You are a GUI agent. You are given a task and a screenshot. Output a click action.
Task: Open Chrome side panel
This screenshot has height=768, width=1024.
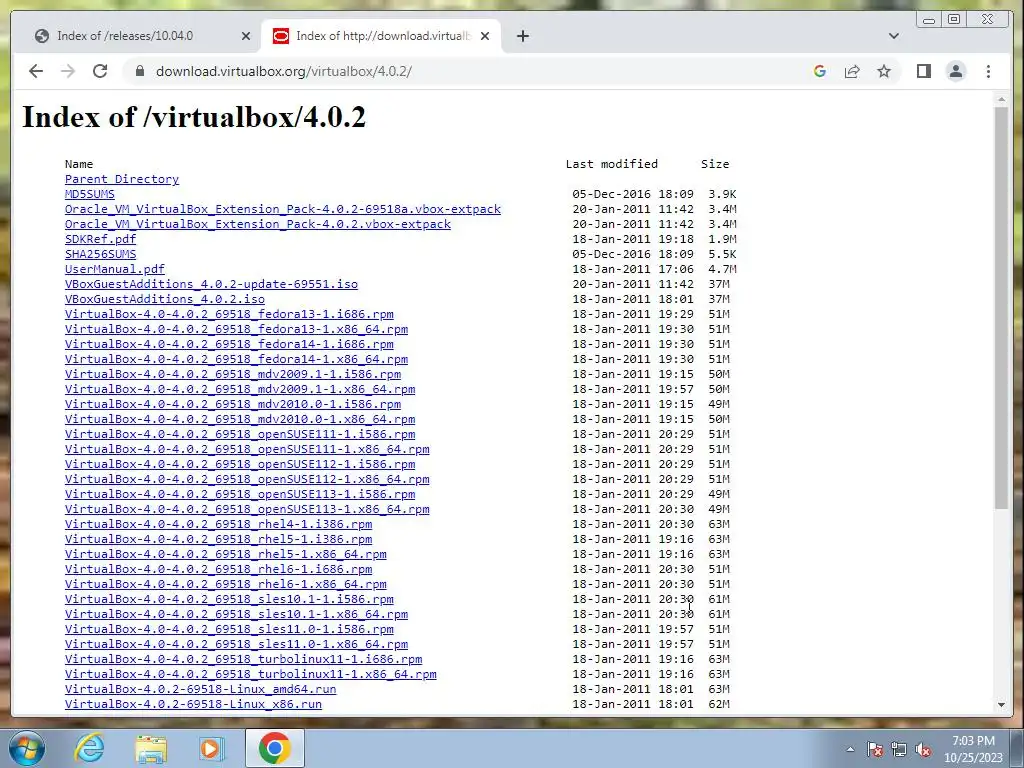coord(923,71)
